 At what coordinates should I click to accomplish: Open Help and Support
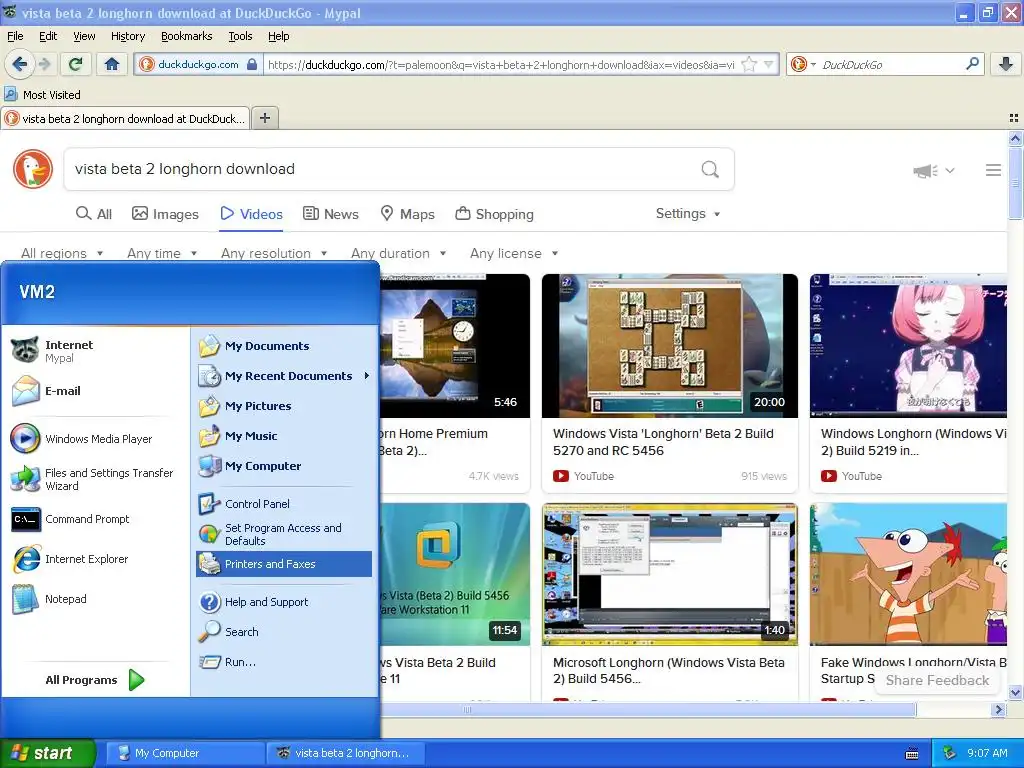(x=284, y=601)
